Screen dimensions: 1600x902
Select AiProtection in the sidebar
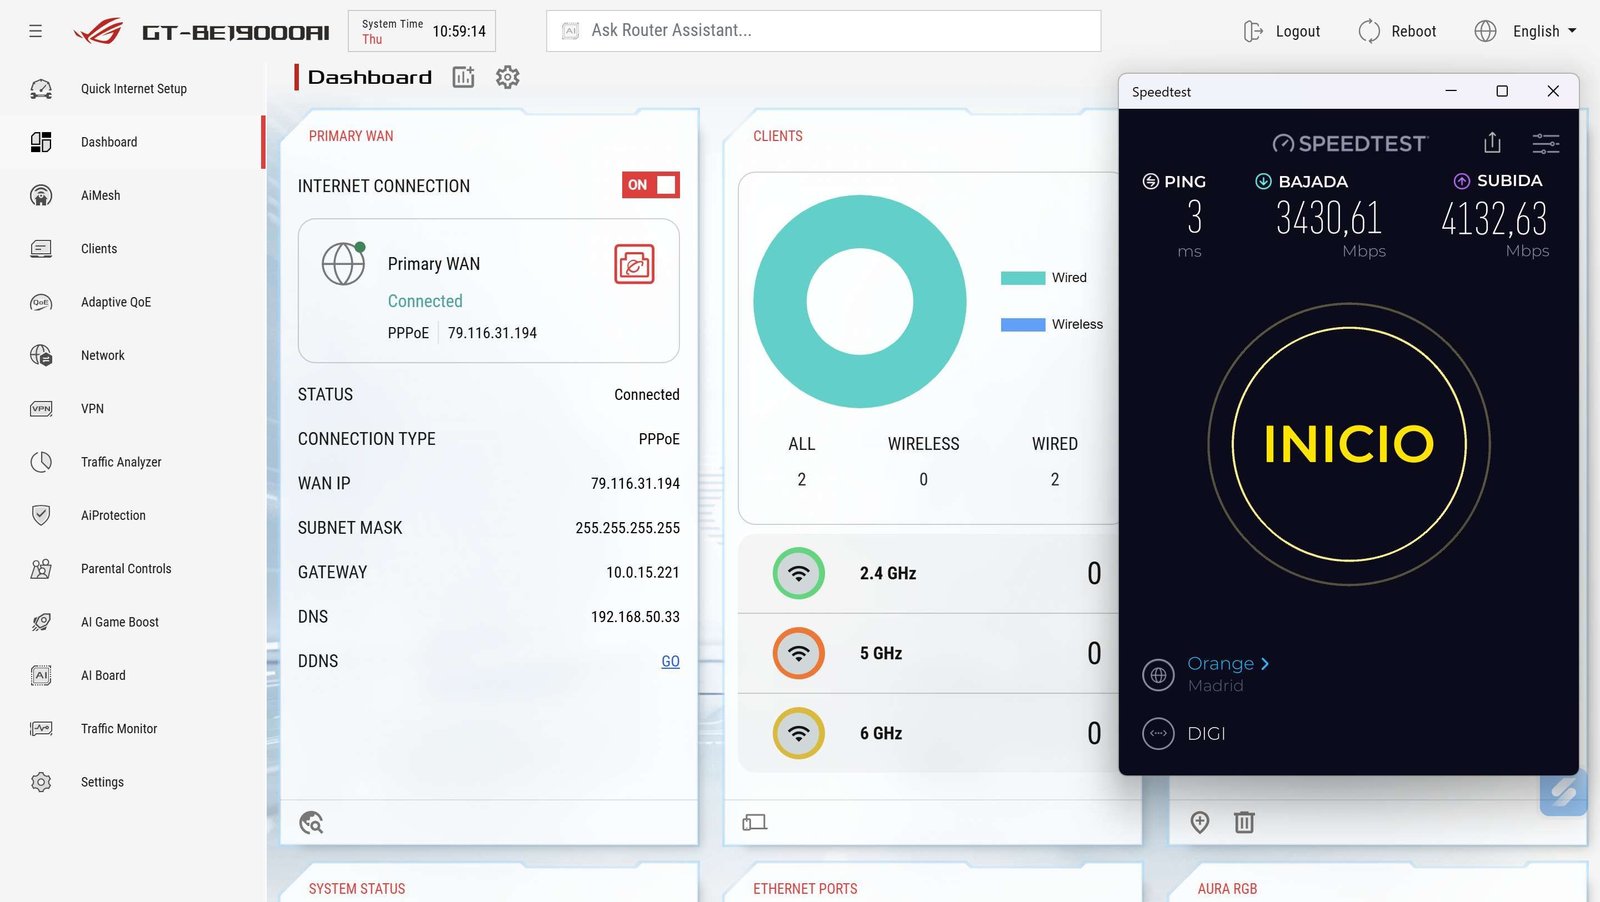click(113, 515)
